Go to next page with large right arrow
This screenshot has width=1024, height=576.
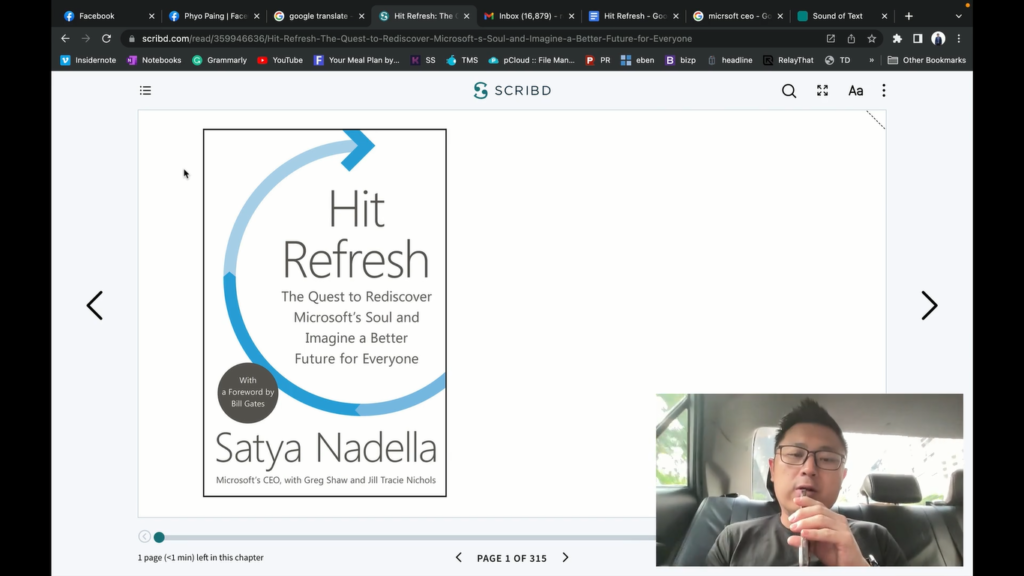pos(929,306)
